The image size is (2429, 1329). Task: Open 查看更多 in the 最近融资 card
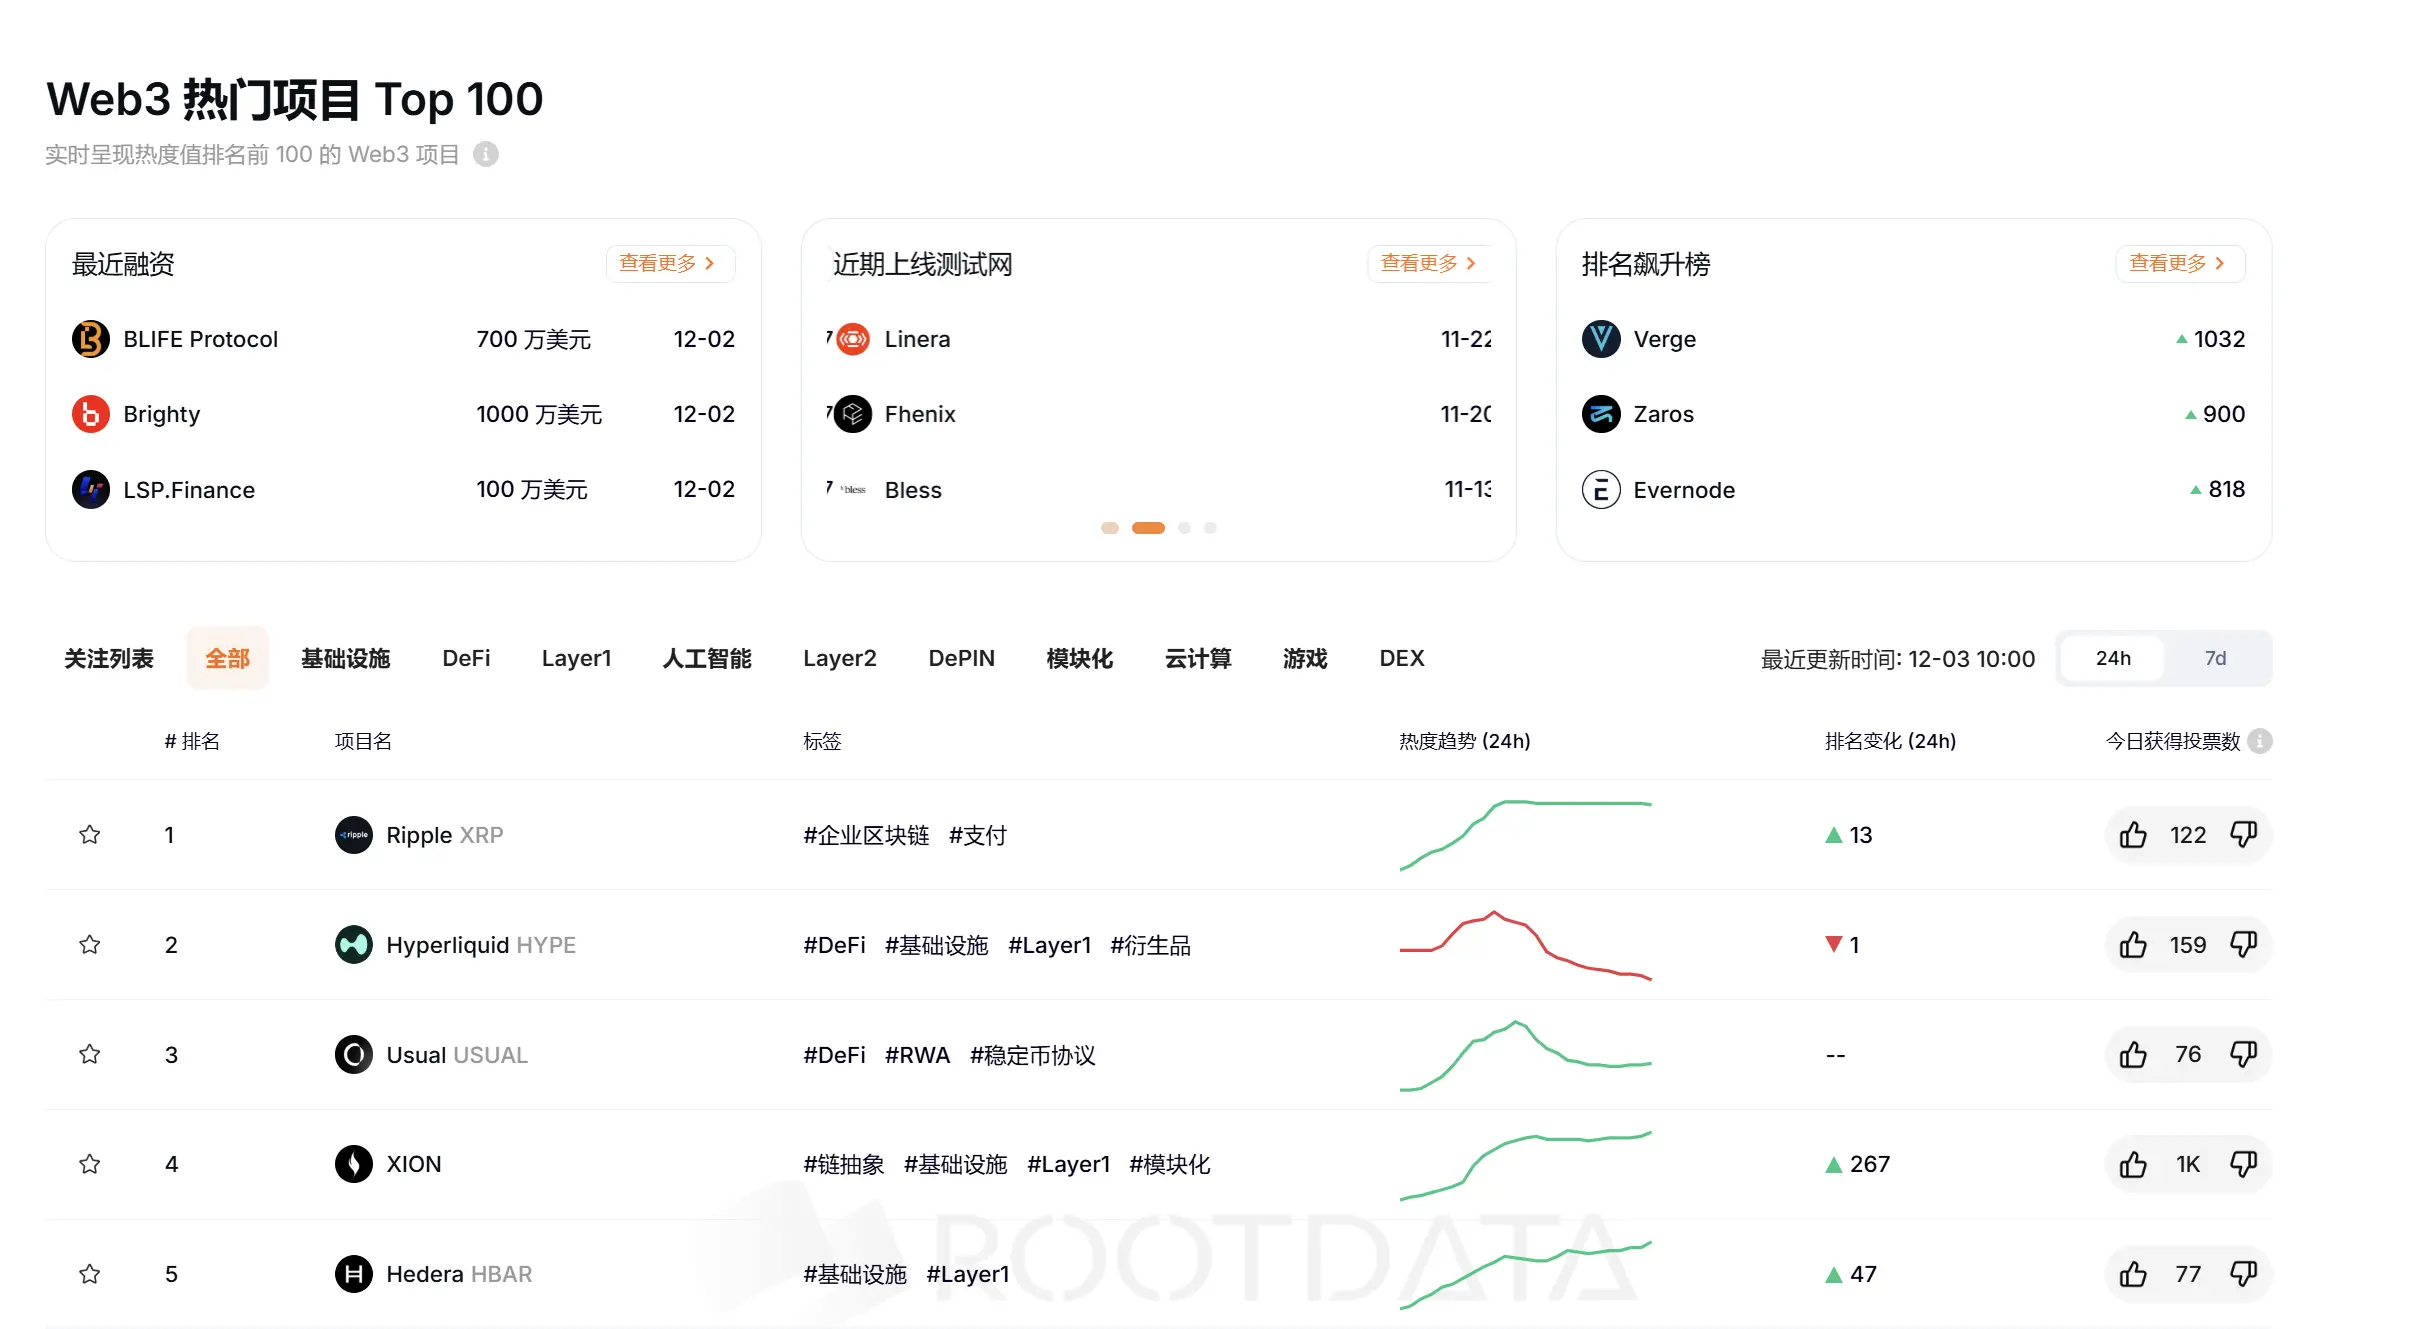[x=669, y=263]
